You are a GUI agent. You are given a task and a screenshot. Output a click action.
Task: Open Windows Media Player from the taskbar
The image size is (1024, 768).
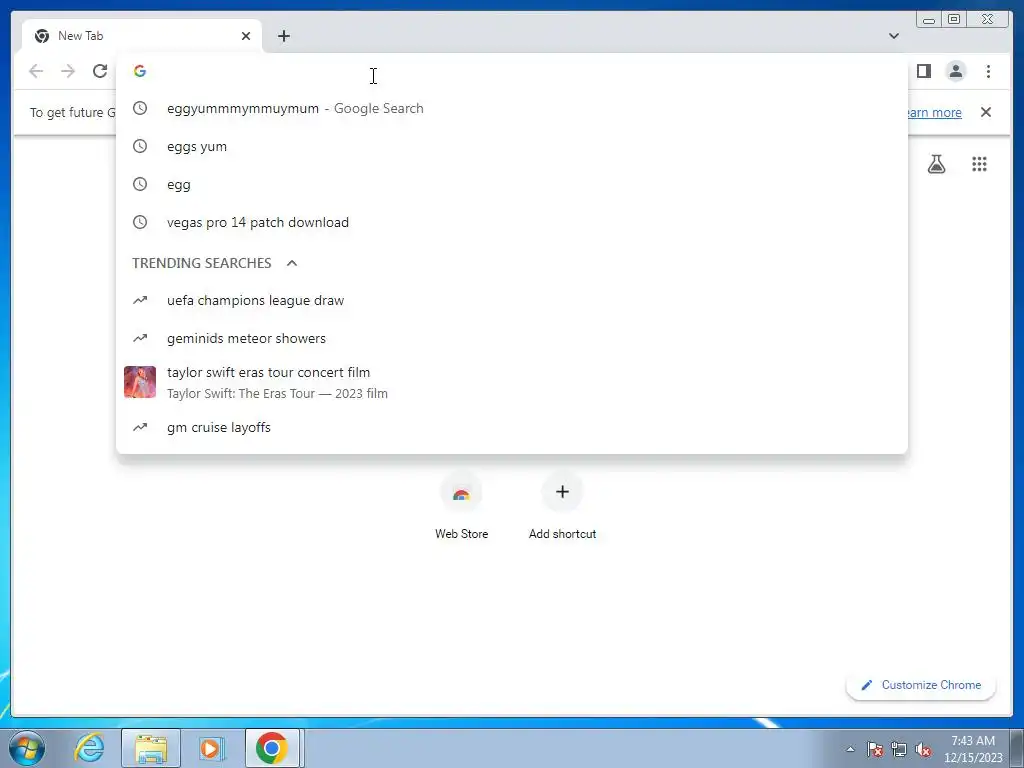[x=212, y=748]
